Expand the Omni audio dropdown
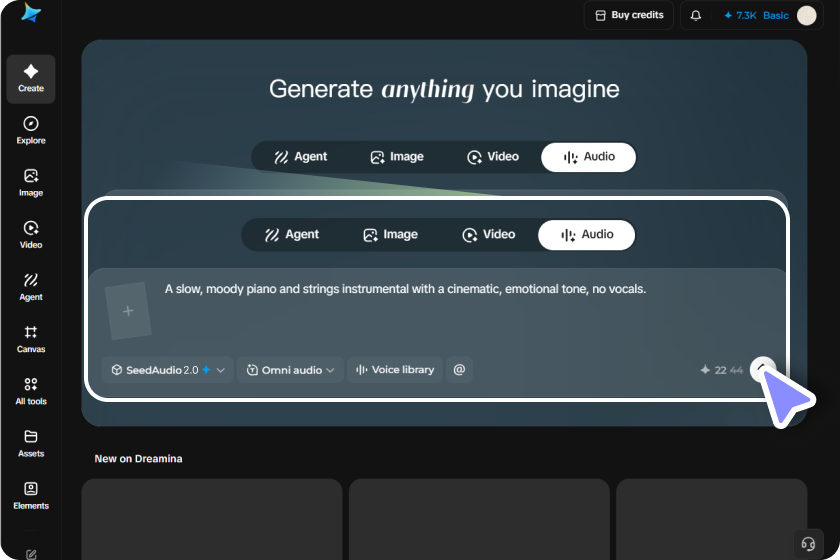Image resolution: width=840 pixels, height=560 pixels. (290, 370)
